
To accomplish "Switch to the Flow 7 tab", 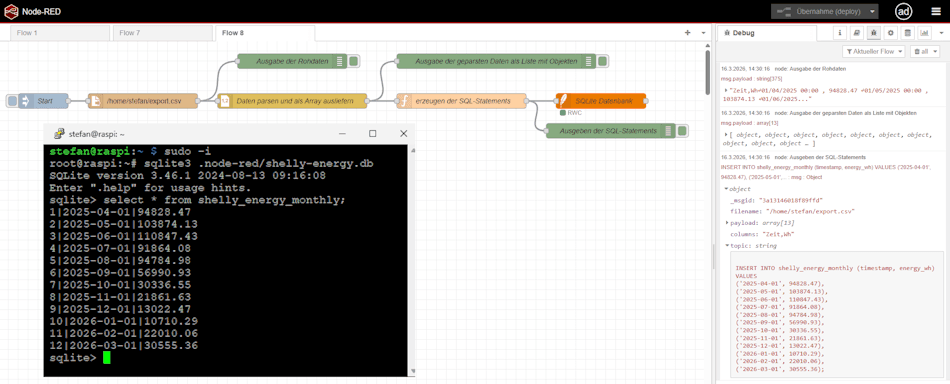I will pyautogui.click(x=161, y=33).
